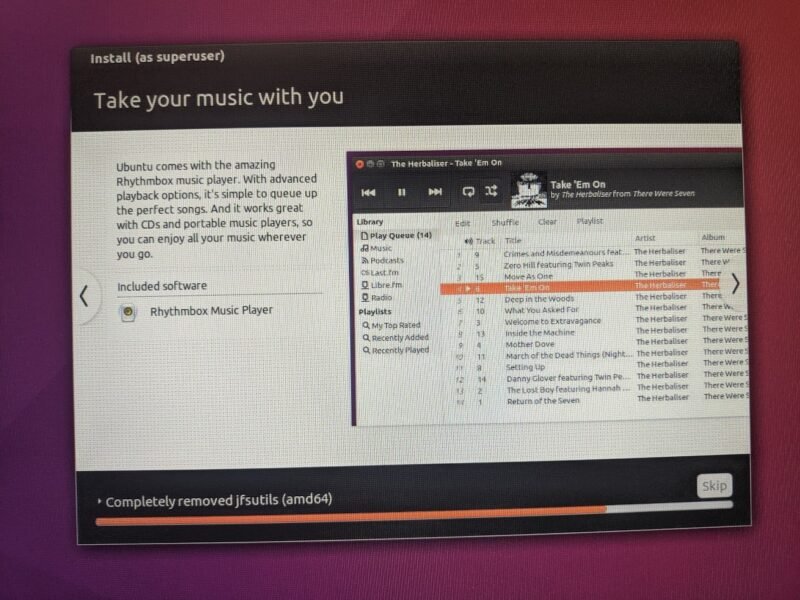This screenshot has height=600, width=800.
Task: Select Last.fm in the Library sidebar
Action: click(384, 272)
